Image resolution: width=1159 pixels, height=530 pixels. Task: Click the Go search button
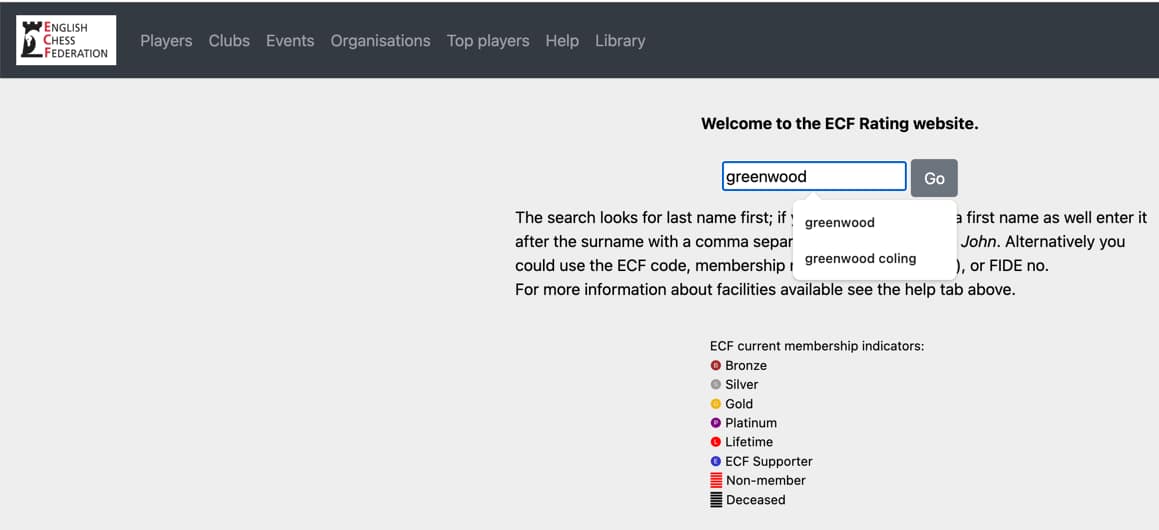point(934,178)
